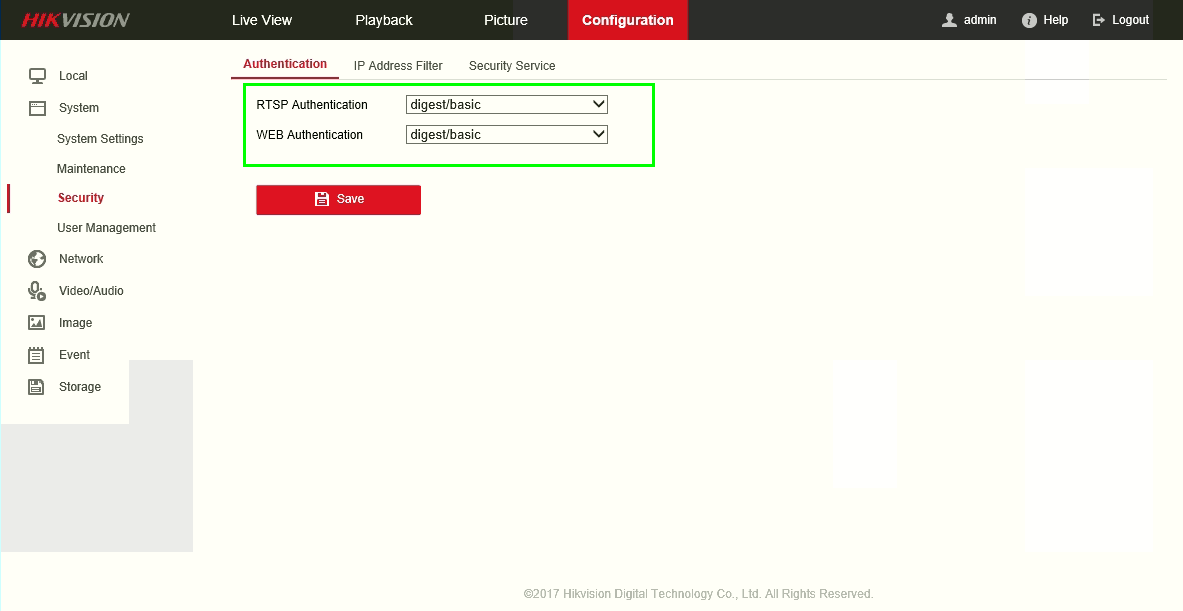The height and width of the screenshot is (611, 1183).
Task: Select User Management in the sidebar
Action: coord(106,227)
